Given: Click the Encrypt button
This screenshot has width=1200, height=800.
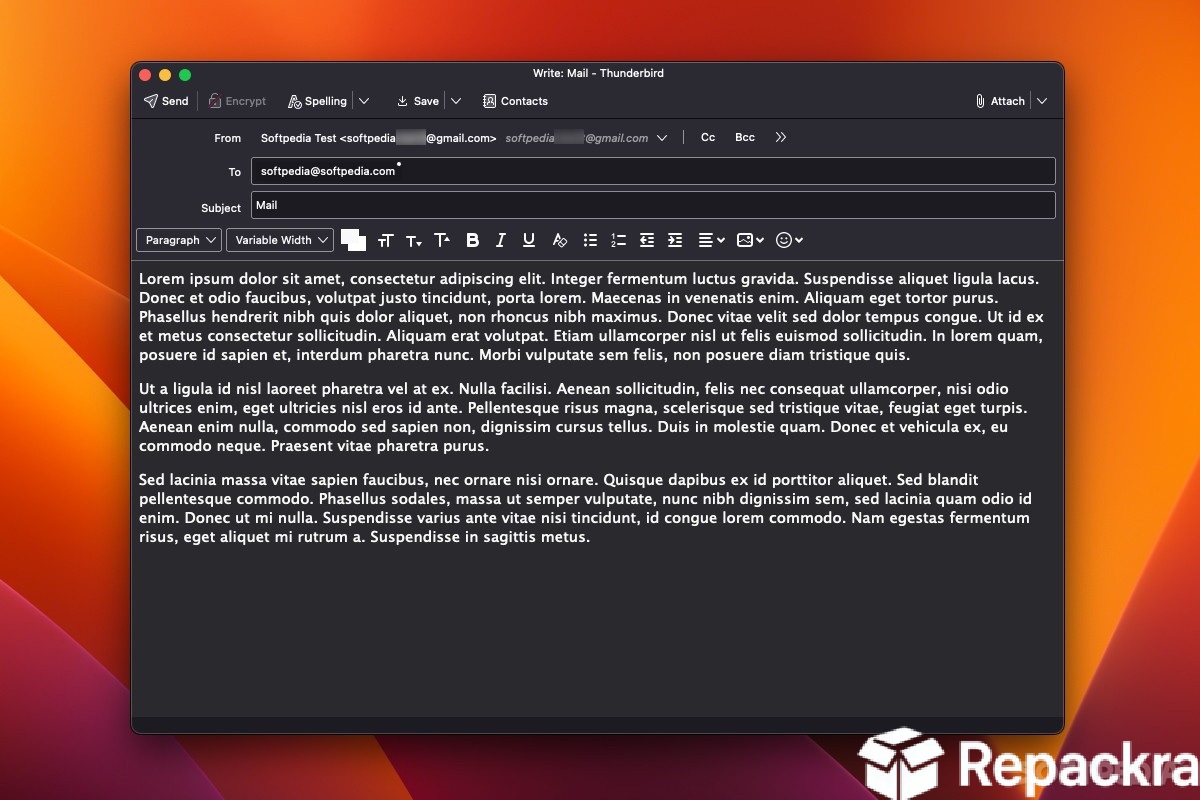Looking at the screenshot, I should click(237, 101).
